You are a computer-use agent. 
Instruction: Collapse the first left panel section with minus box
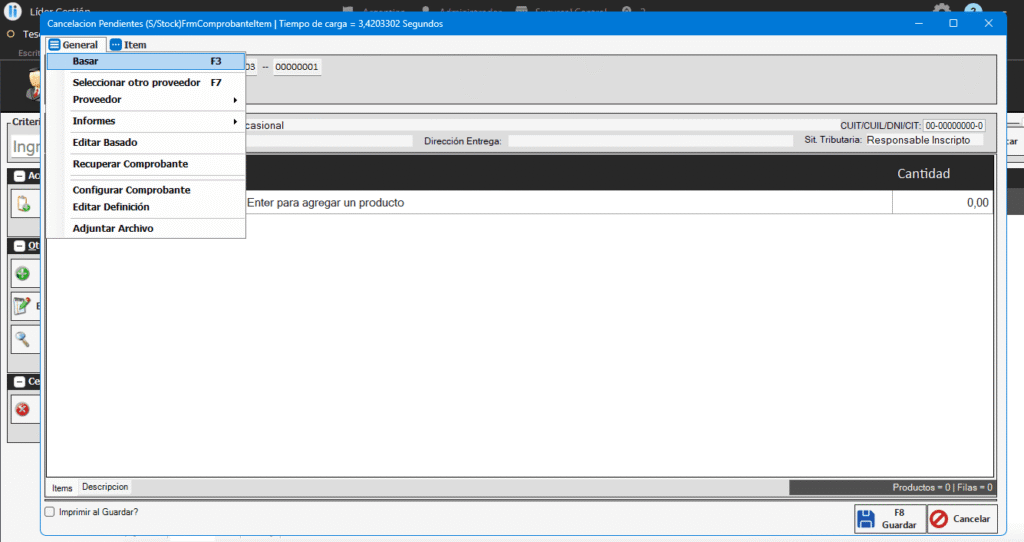click(20, 176)
